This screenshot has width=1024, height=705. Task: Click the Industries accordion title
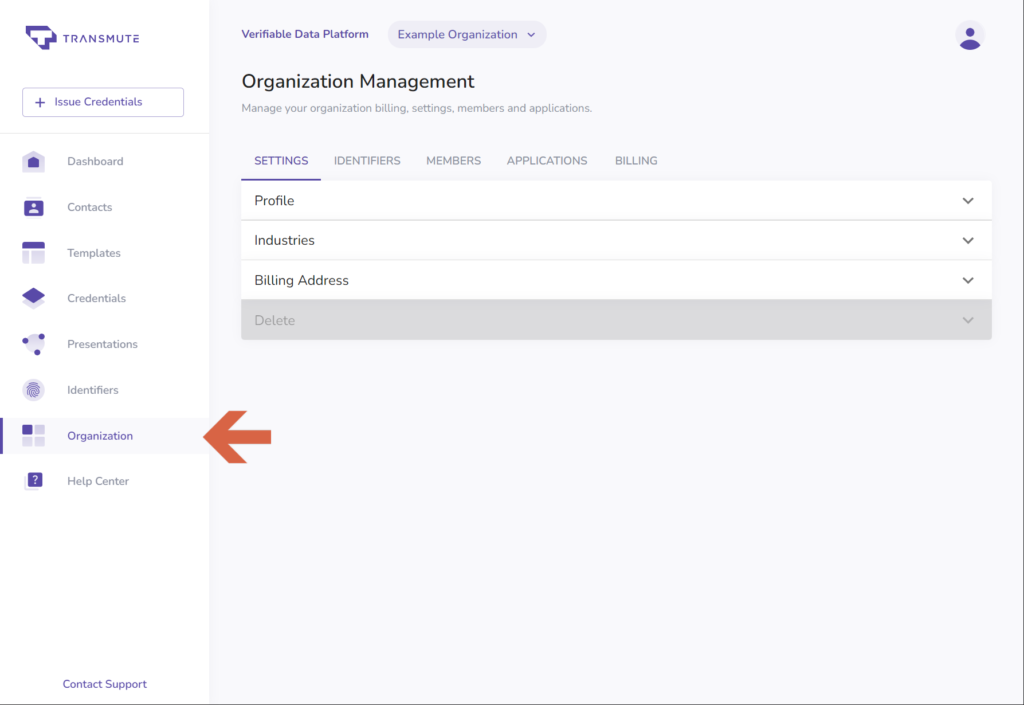[x=284, y=240]
